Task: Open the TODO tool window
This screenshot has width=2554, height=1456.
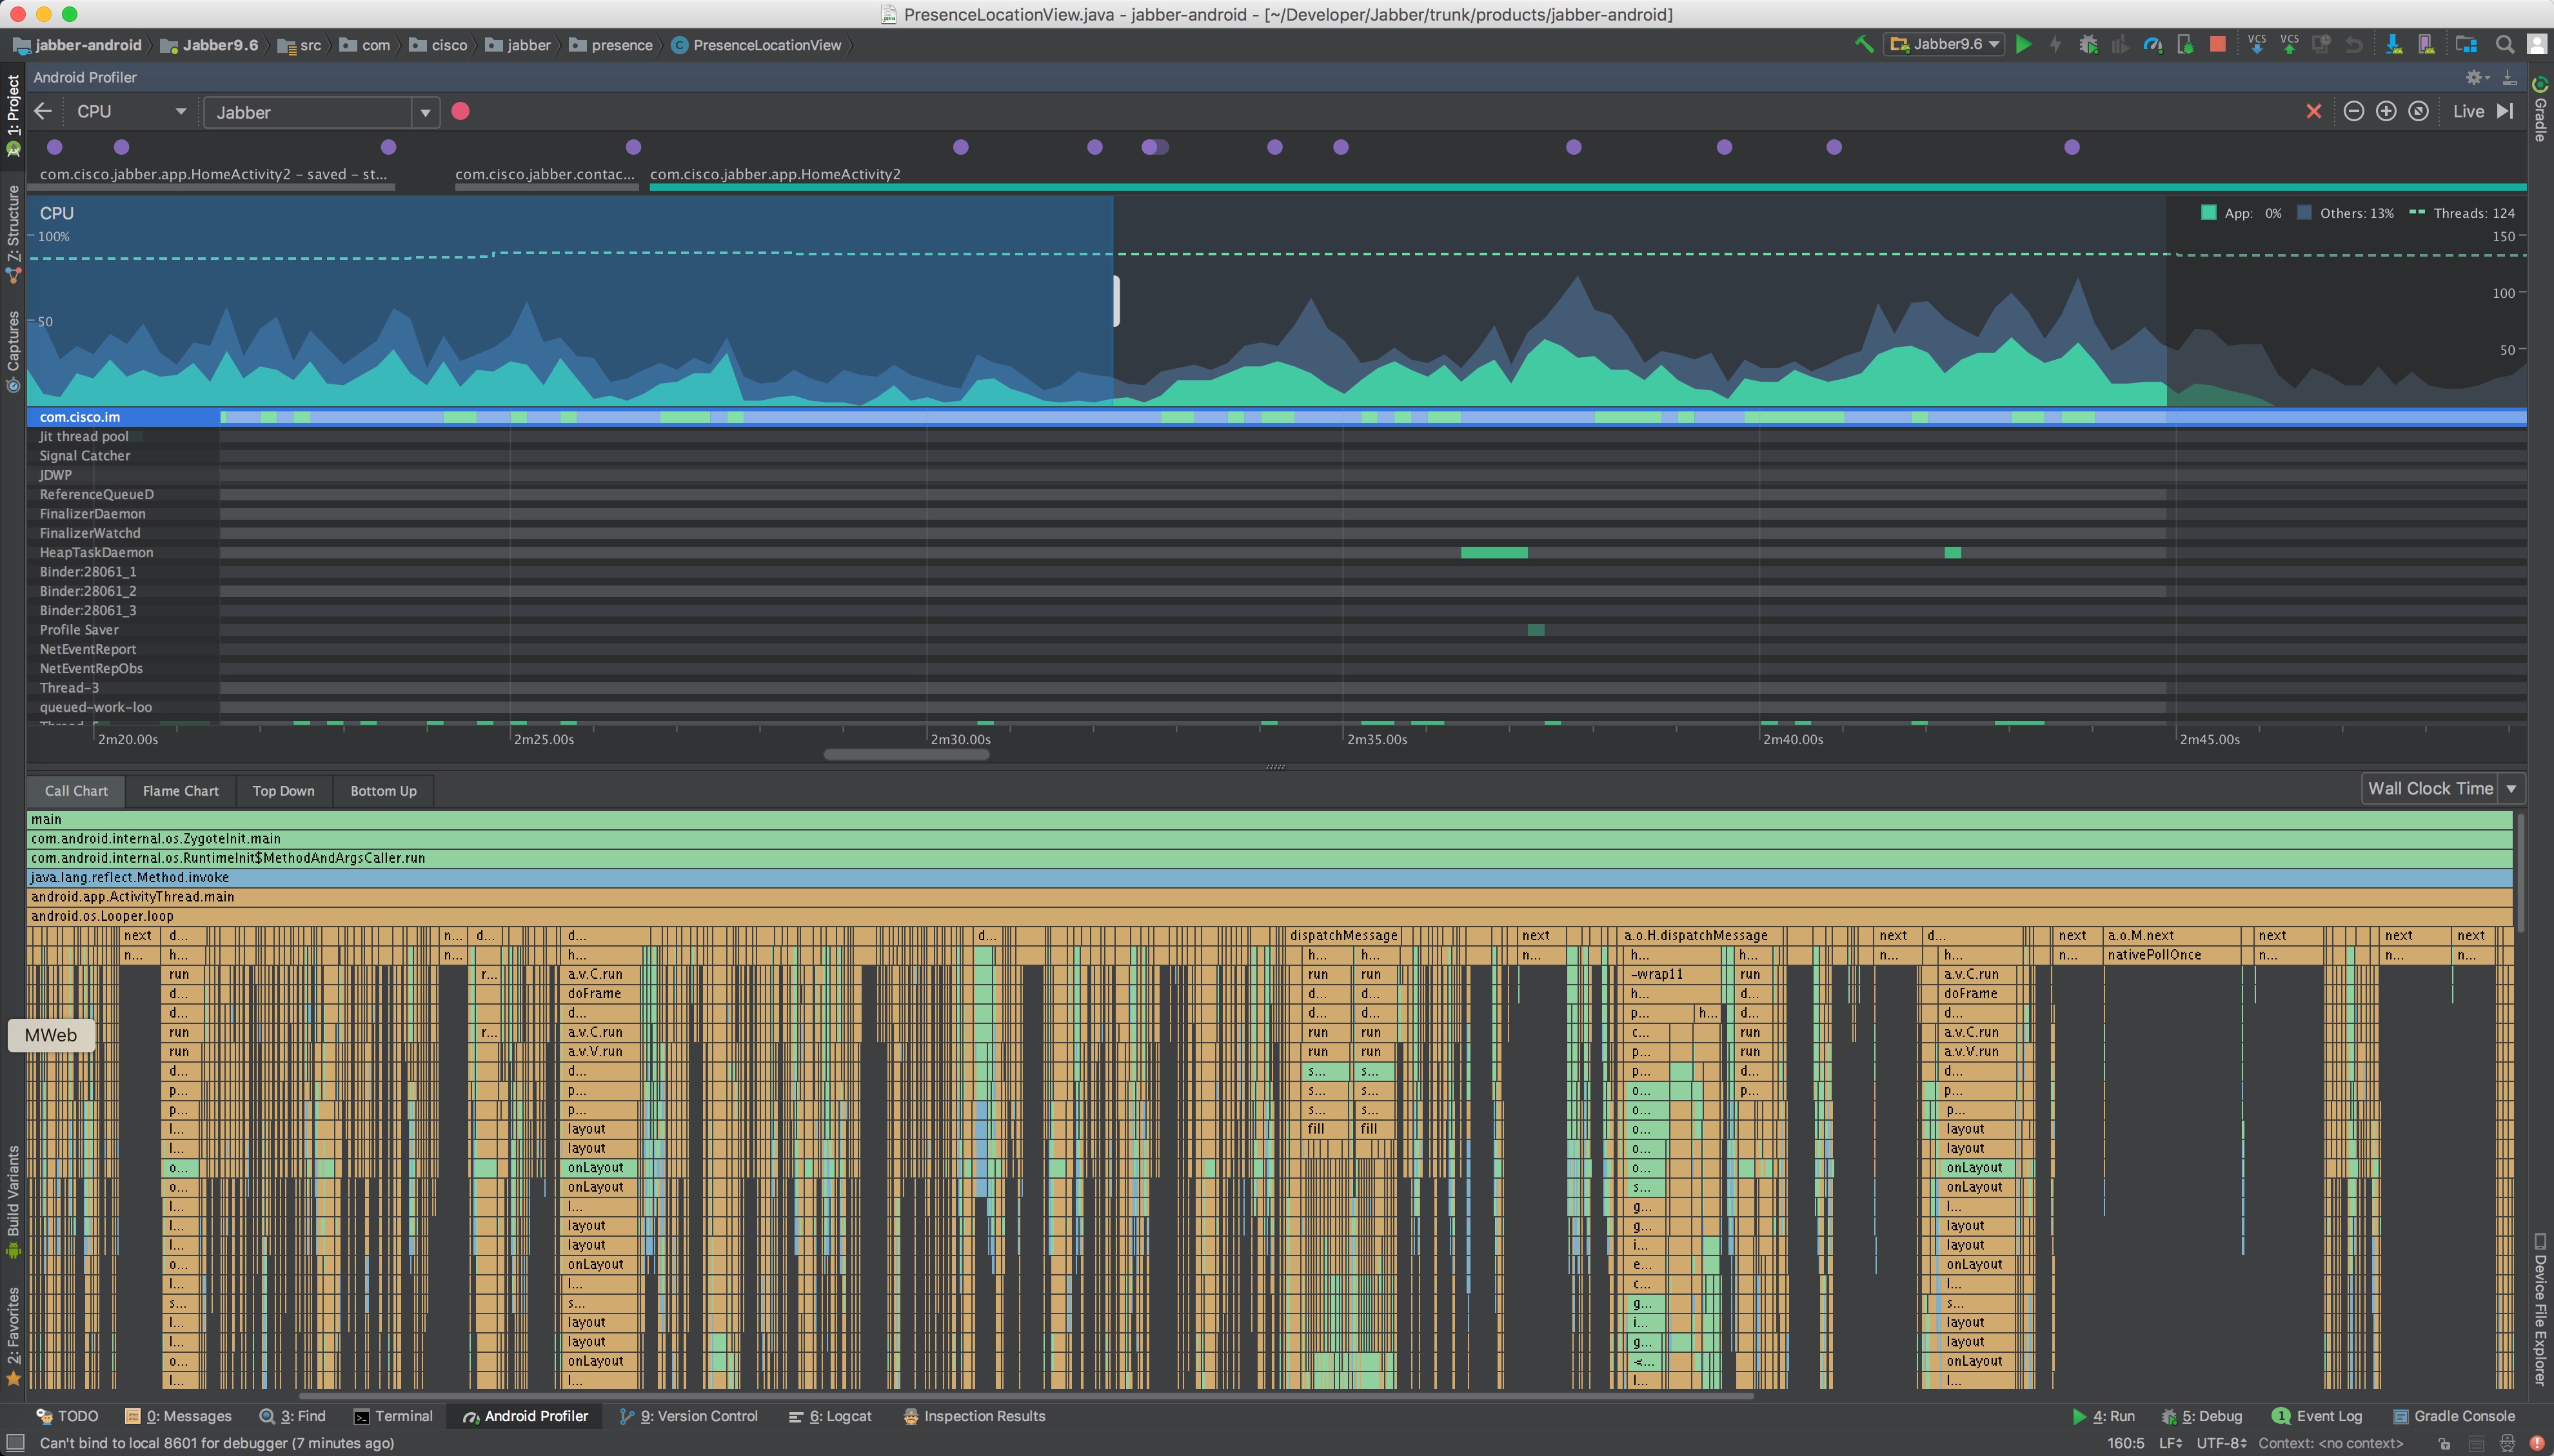Action: pyautogui.click(x=68, y=1416)
